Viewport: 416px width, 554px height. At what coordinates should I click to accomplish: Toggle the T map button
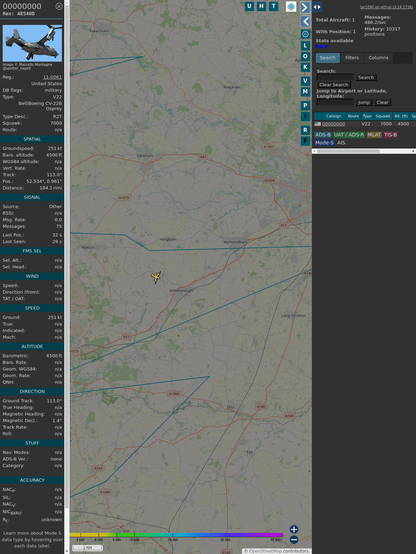[273, 6]
